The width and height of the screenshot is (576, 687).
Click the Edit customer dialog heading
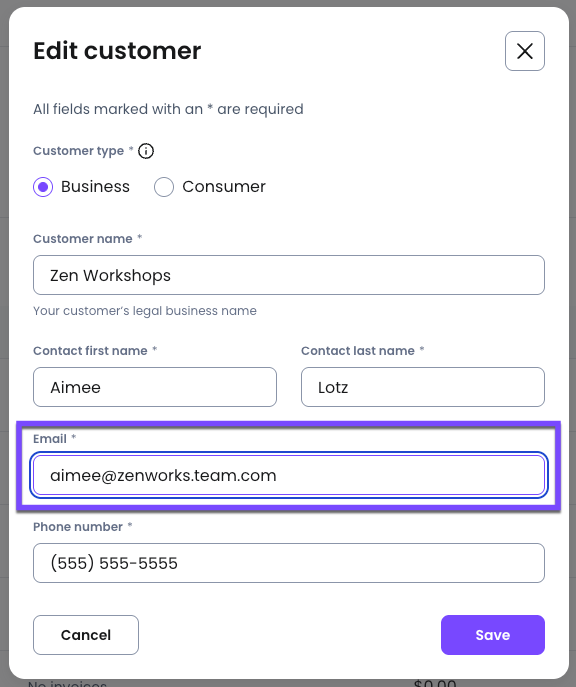[x=117, y=51]
